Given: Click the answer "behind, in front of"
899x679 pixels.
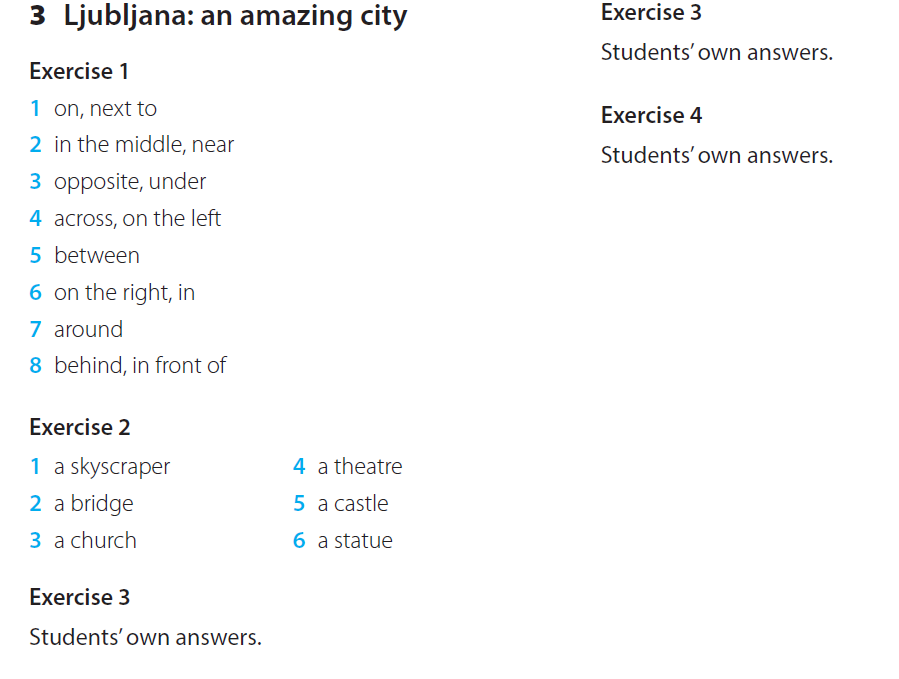Looking at the screenshot, I should pos(140,366).
